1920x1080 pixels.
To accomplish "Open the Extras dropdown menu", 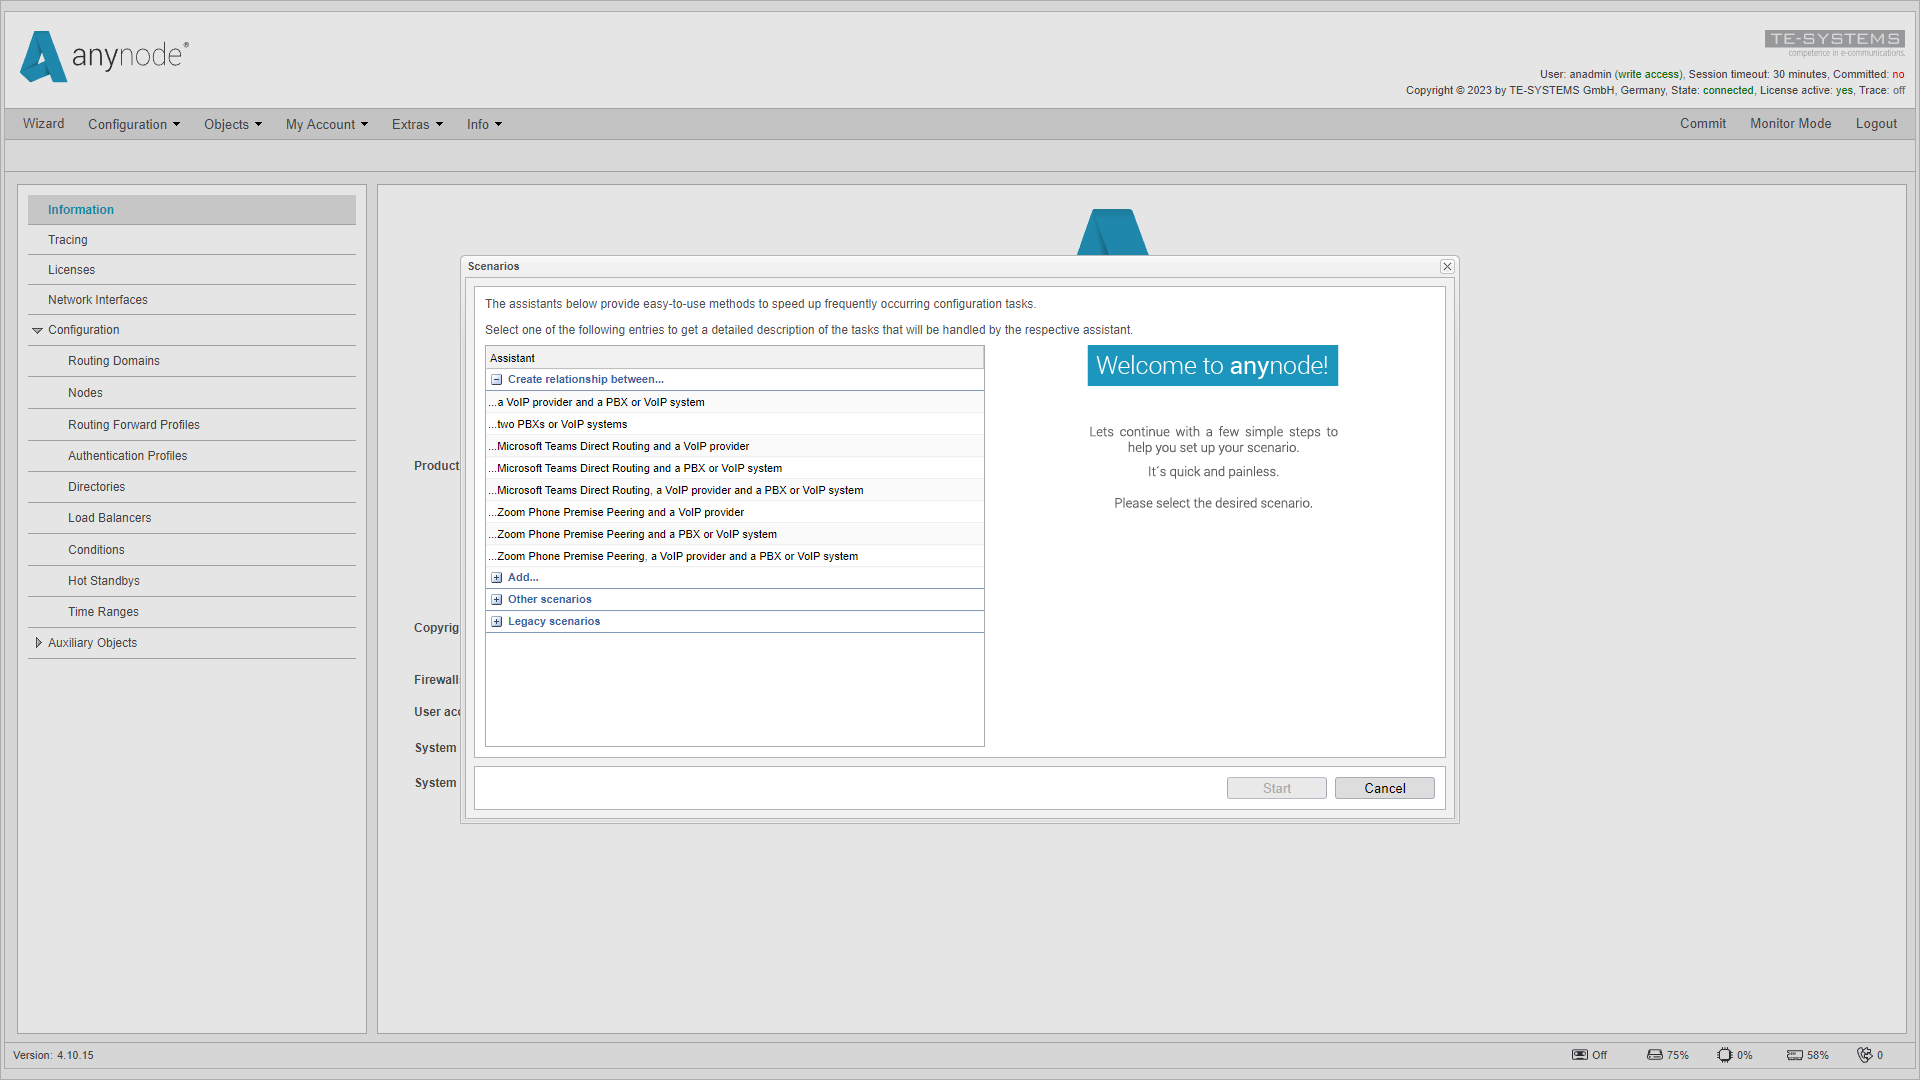I will (x=417, y=124).
